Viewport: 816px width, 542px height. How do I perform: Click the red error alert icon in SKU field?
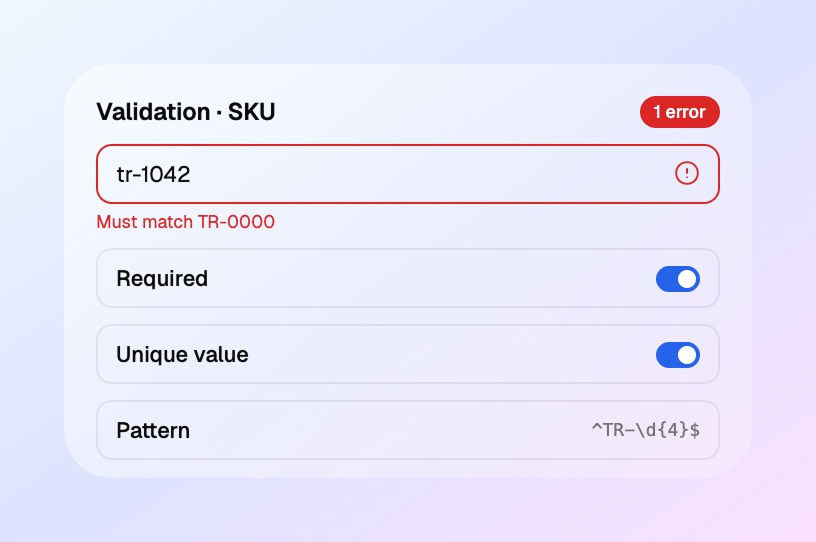[x=686, y=173]
